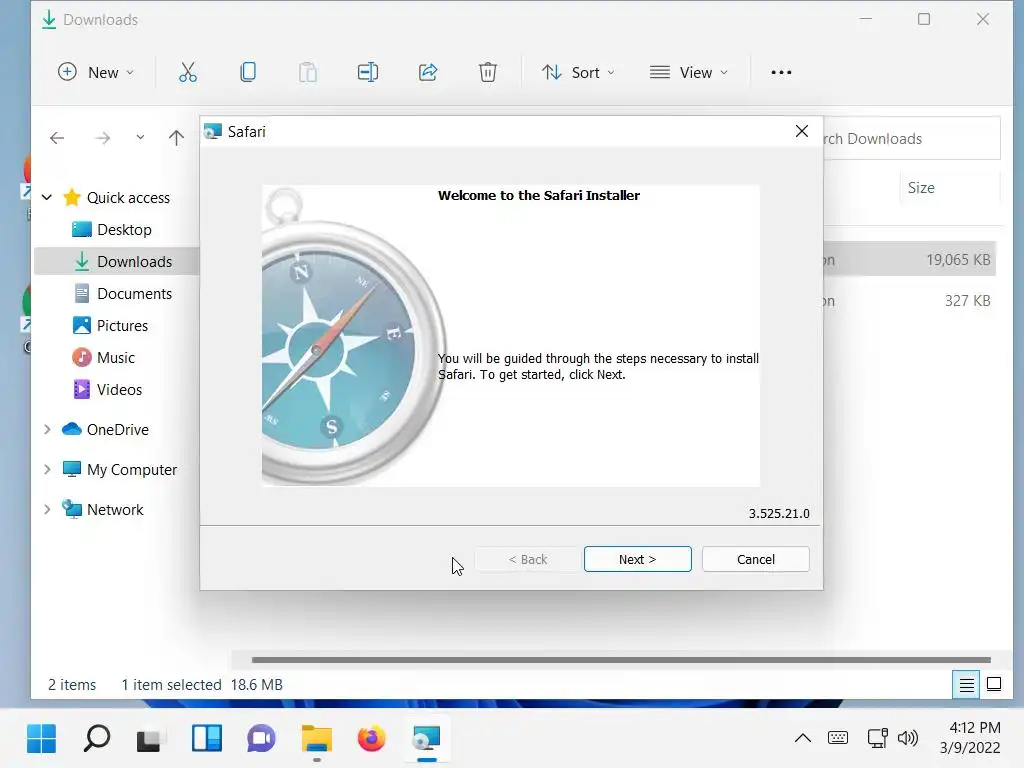Open recent locations chevron

click(x=140, y=137)
